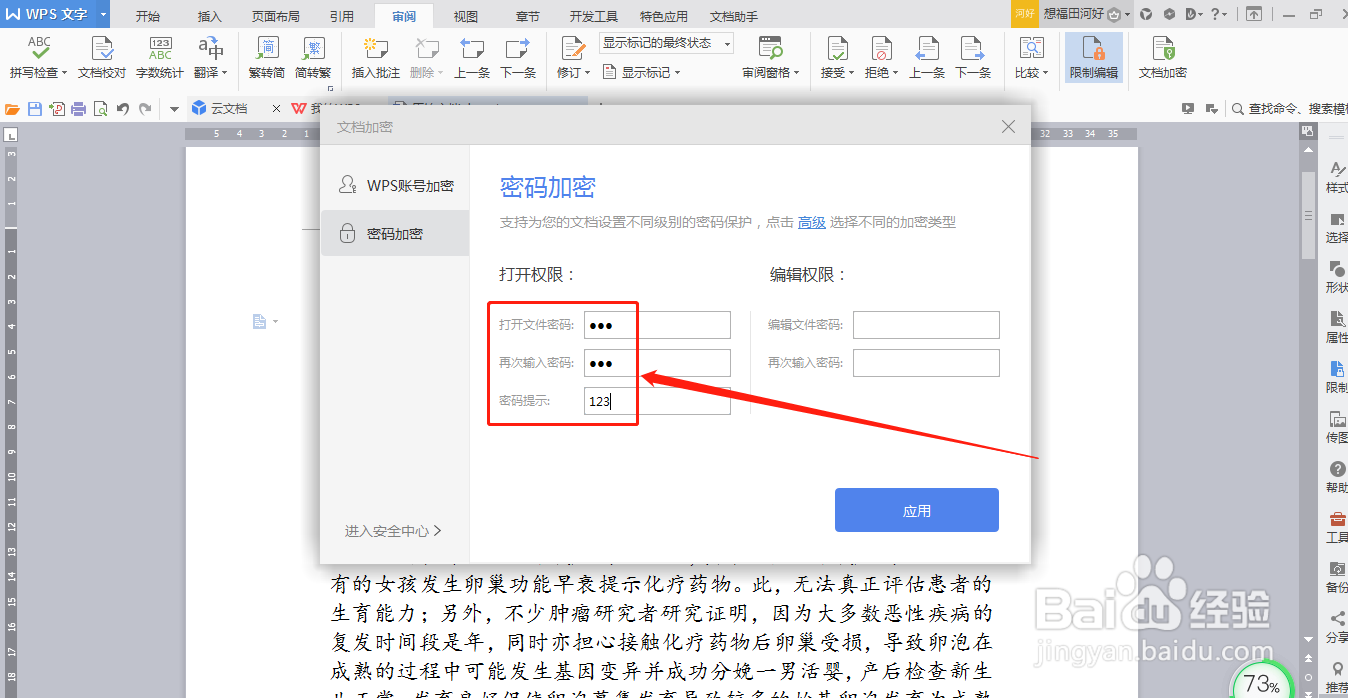1348x698 pixels.
Task: Open the 高级 advanced encryption link
Action: 812,221
